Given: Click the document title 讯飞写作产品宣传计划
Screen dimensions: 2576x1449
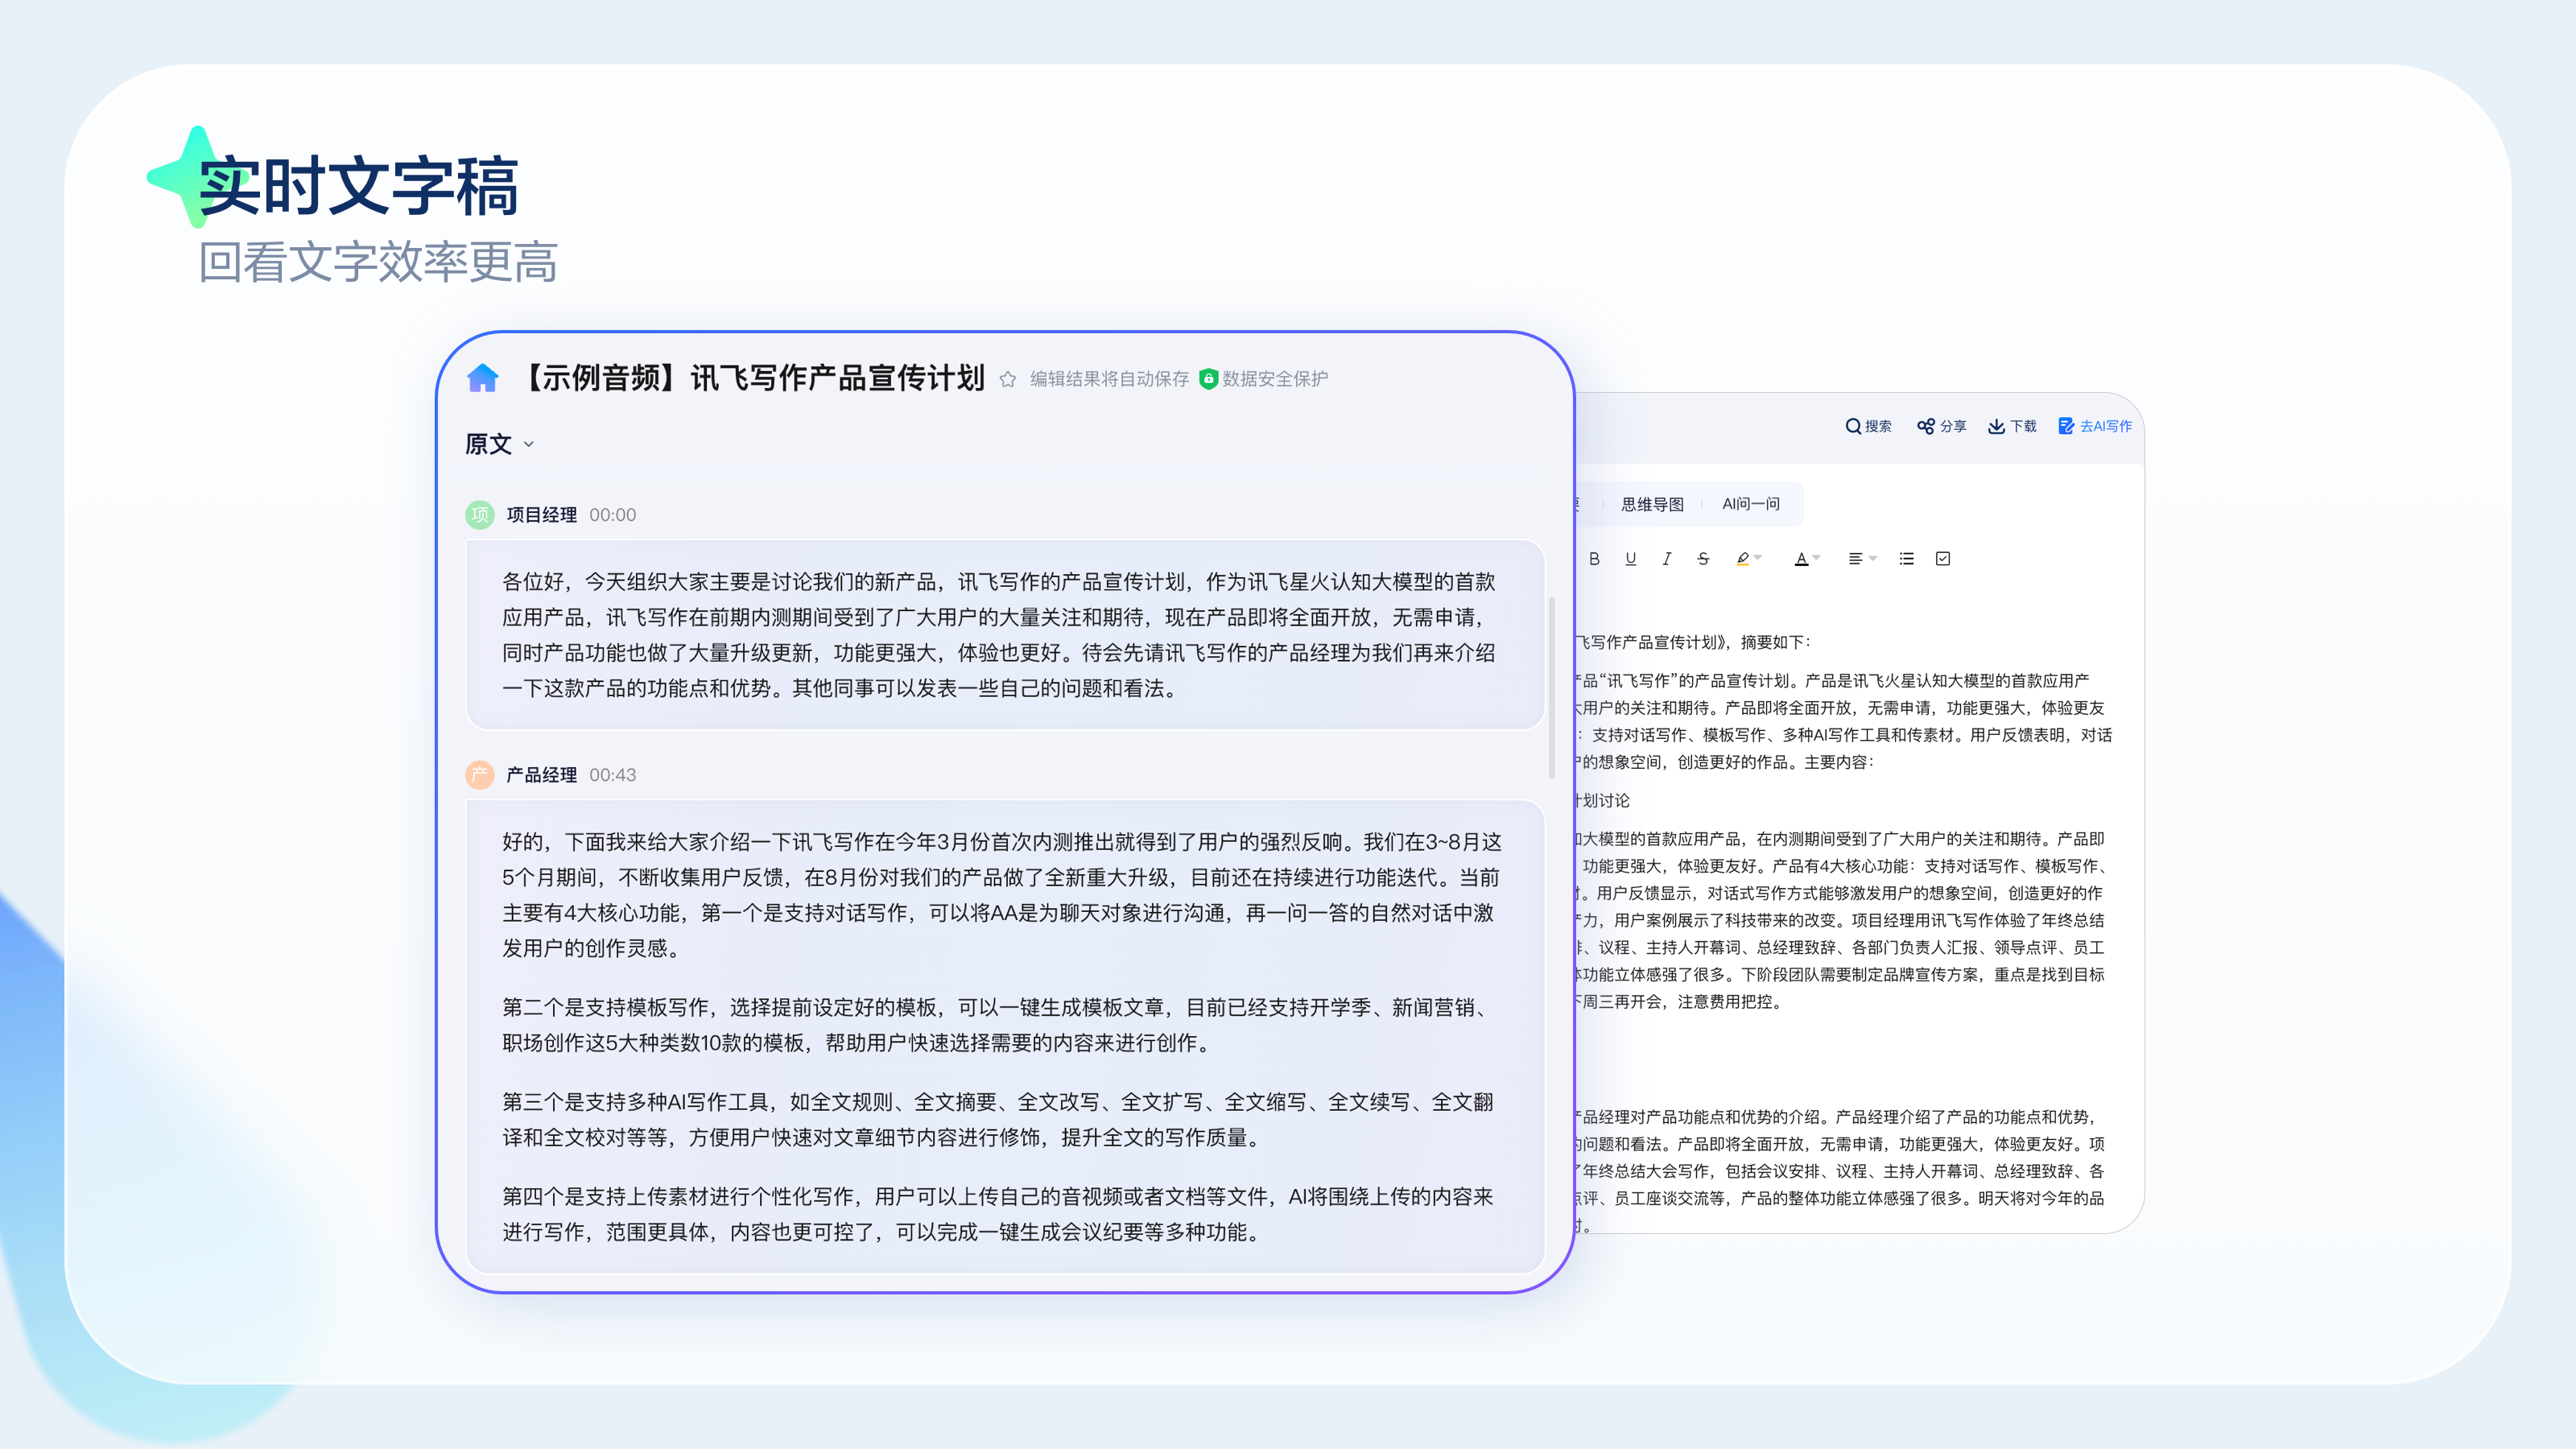Looking at the screenshot, I should tap(837, 378).
